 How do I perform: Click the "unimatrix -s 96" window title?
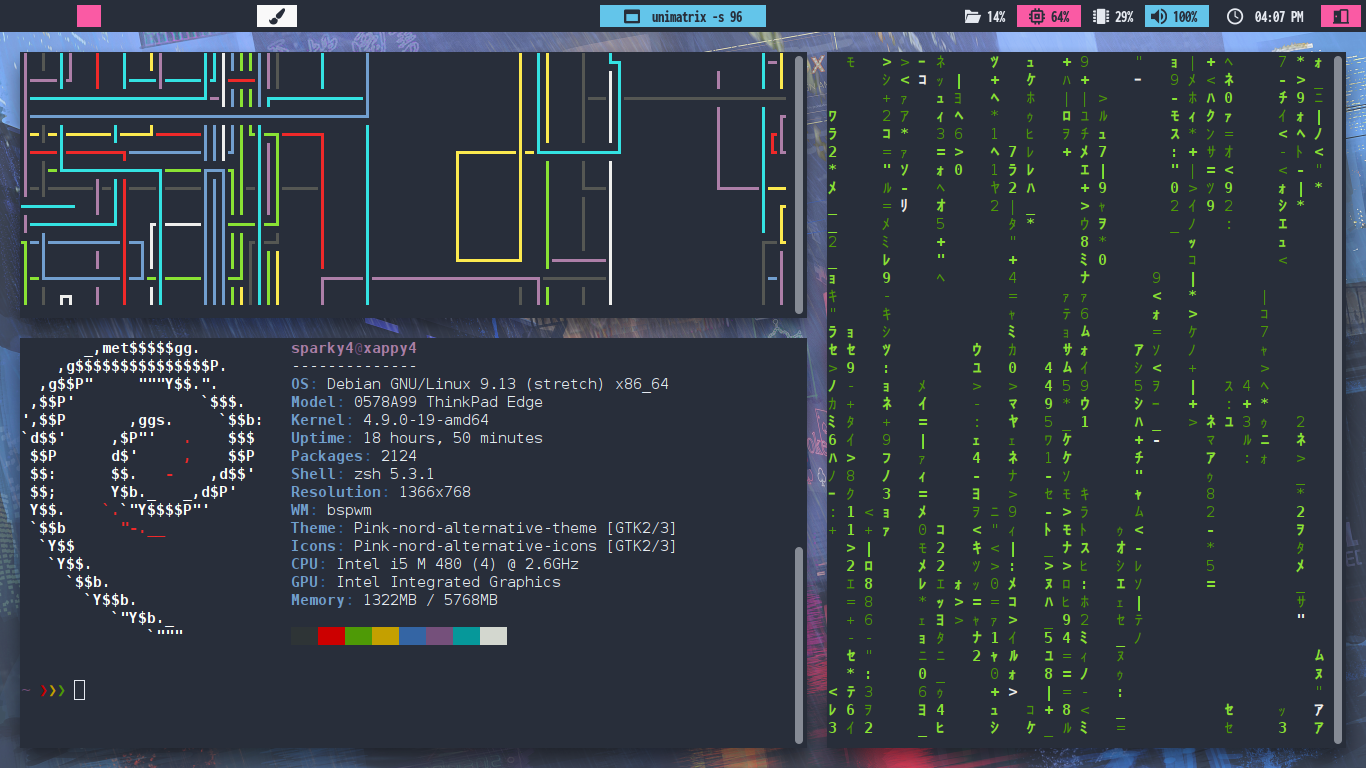click(696, 17)
